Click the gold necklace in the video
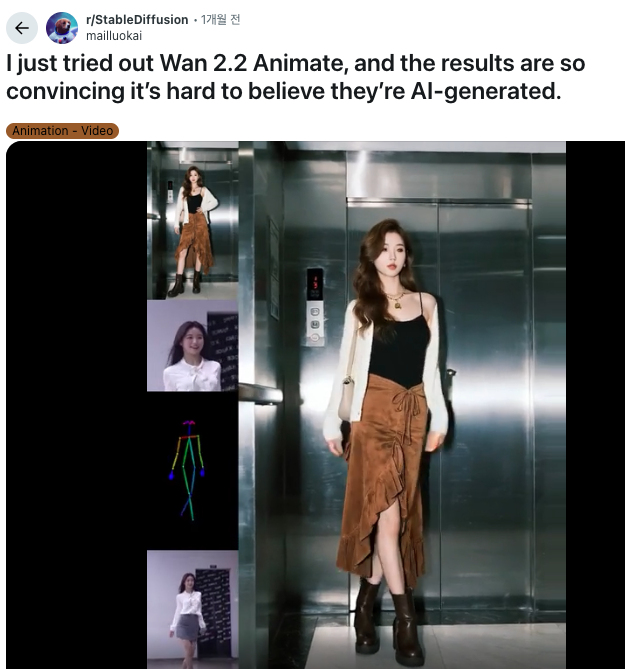625x669 pixels. pos(397,300)
